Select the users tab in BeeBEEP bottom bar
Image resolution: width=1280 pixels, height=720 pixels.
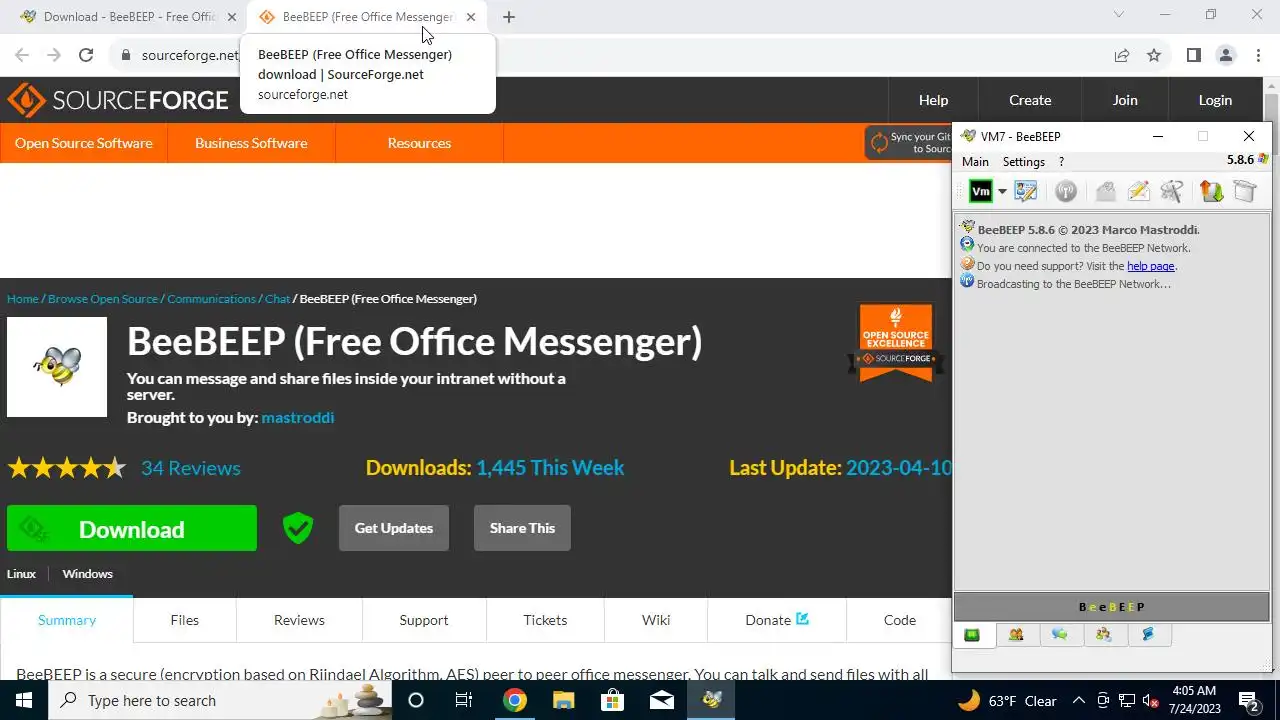point(1016,635)
